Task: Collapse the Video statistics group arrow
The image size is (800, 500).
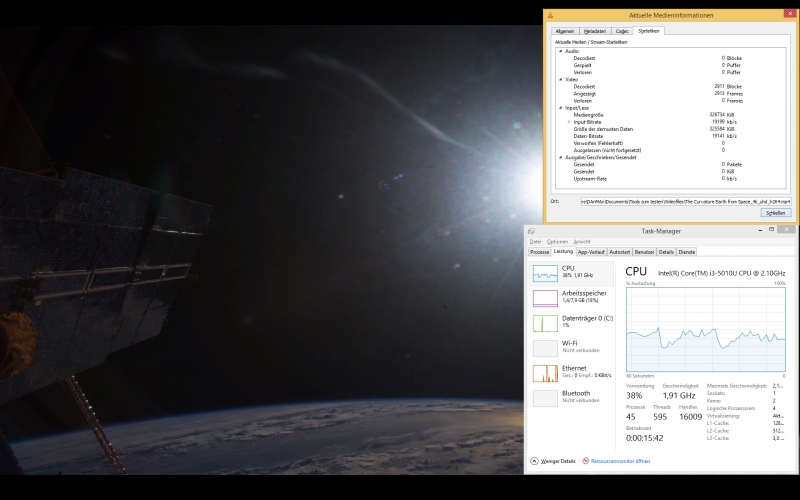Action: 561,80
